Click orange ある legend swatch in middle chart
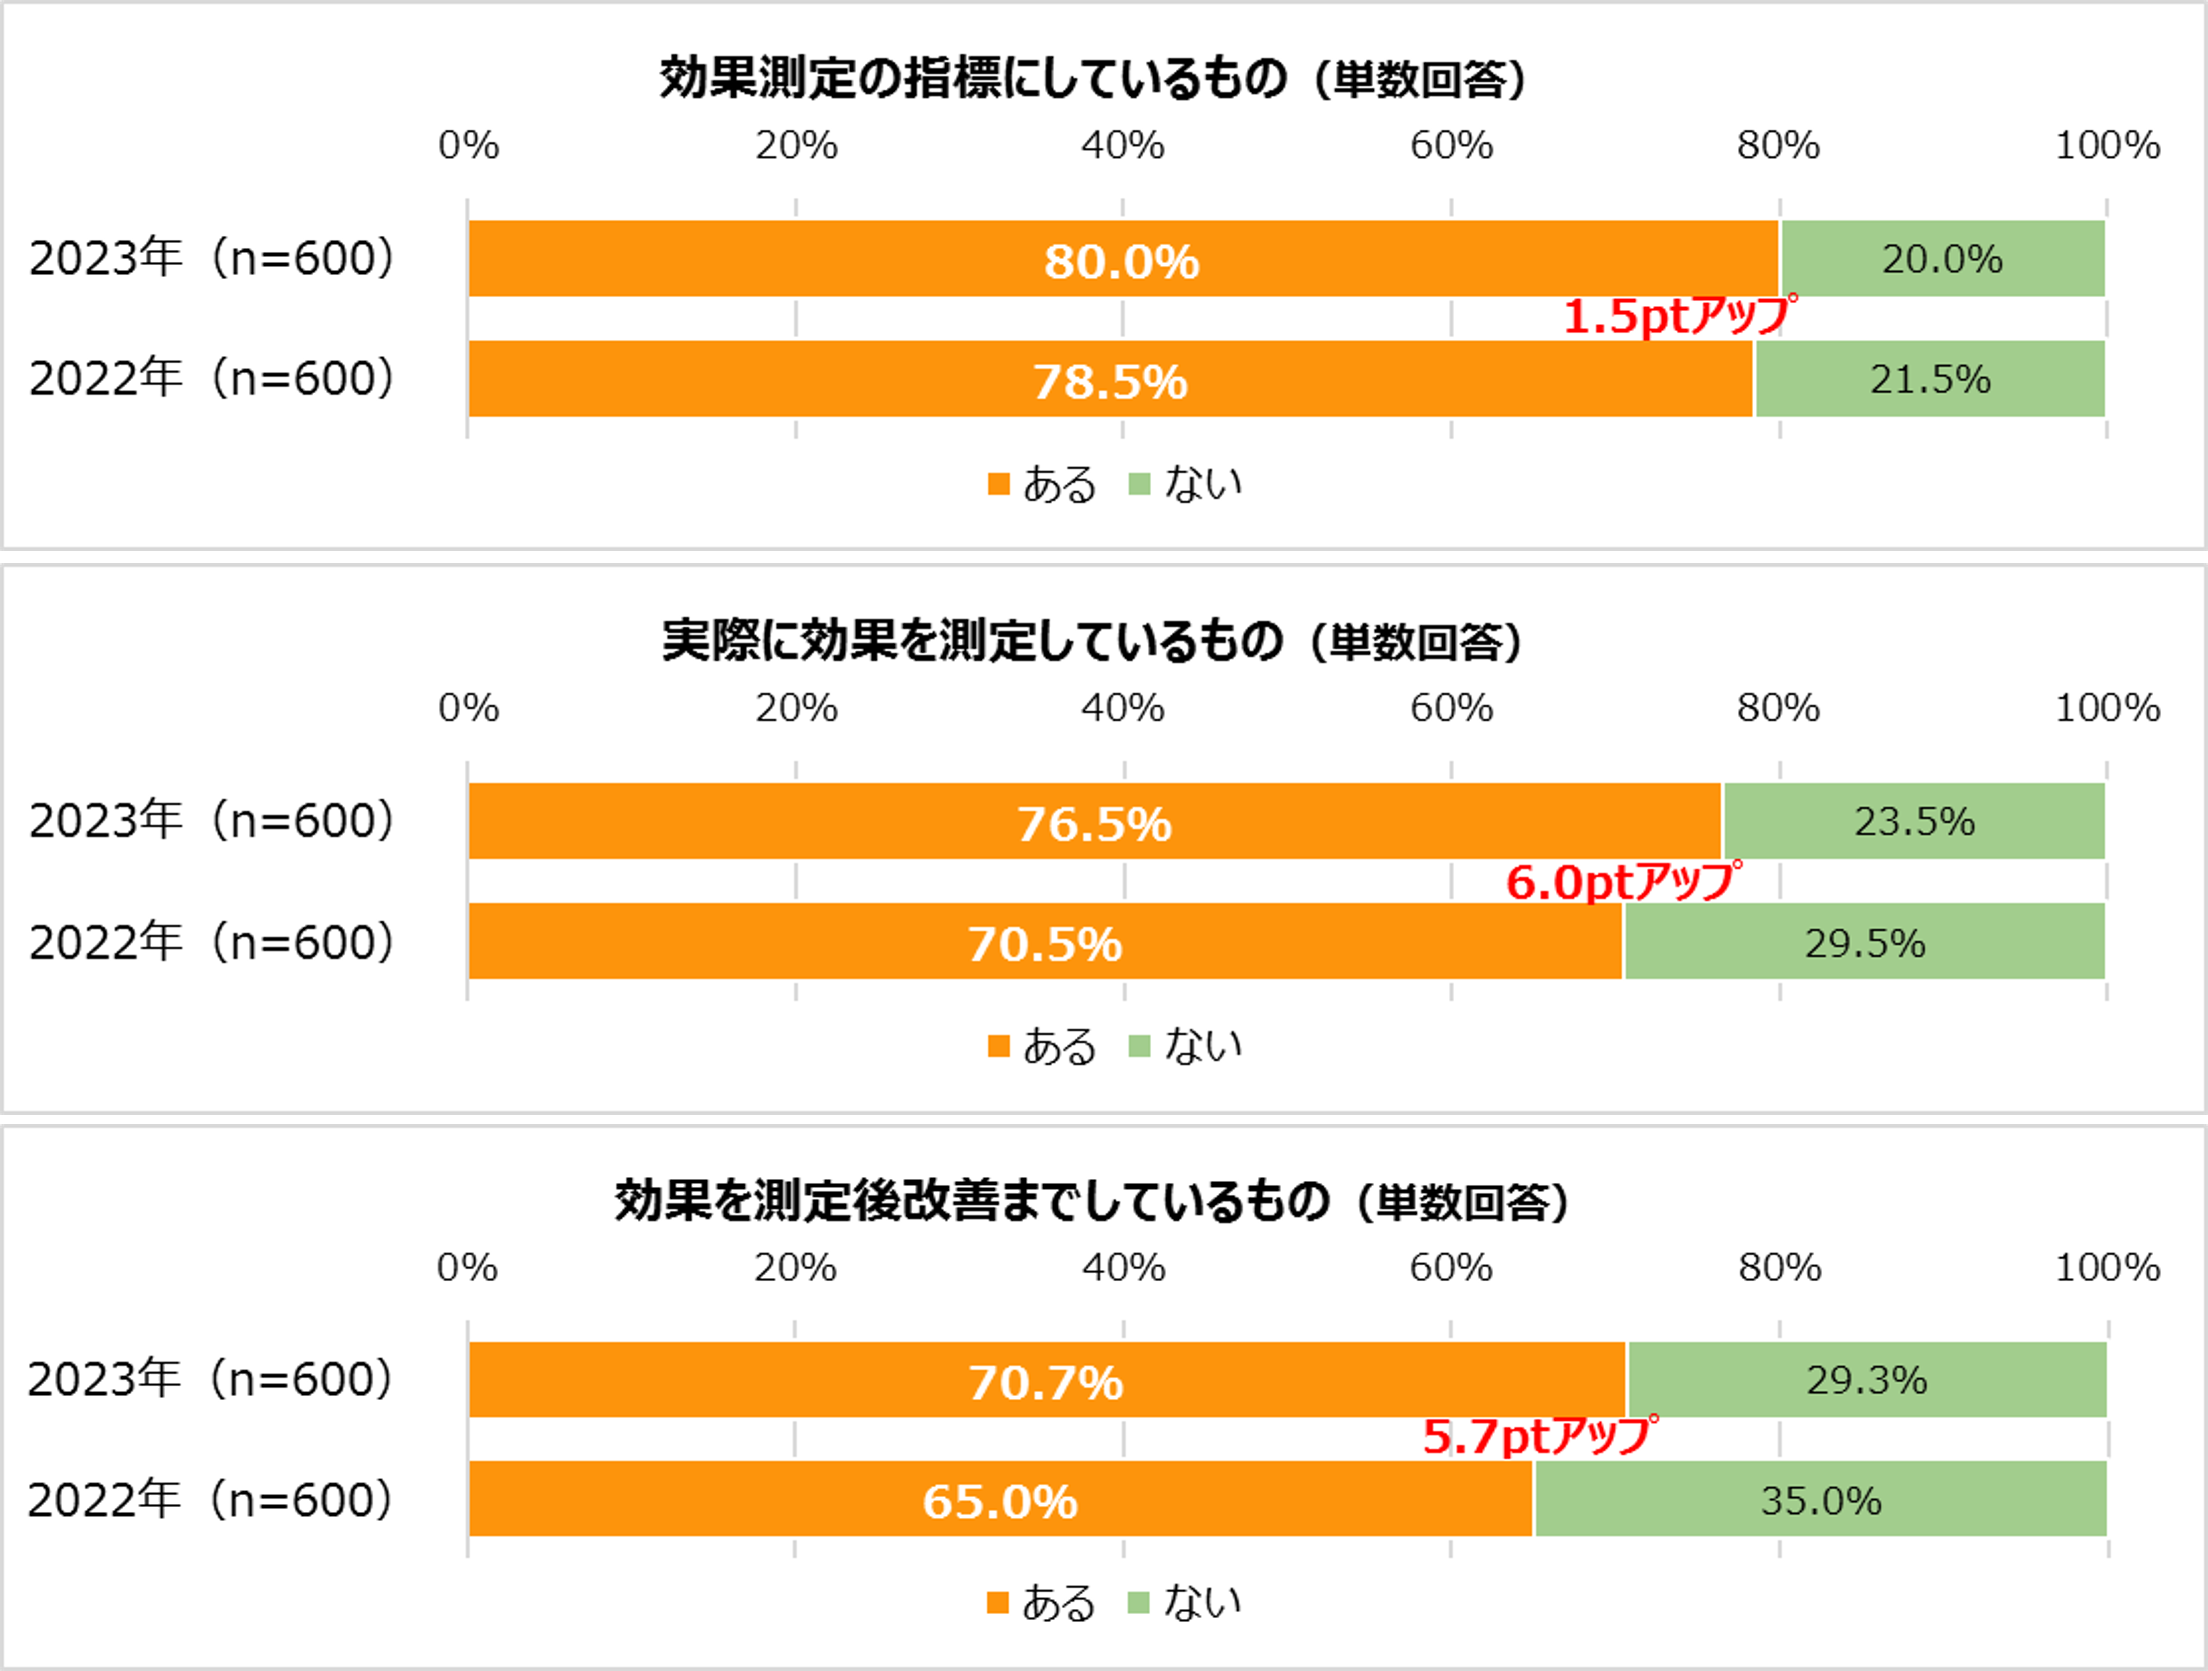 point(998,1046)
